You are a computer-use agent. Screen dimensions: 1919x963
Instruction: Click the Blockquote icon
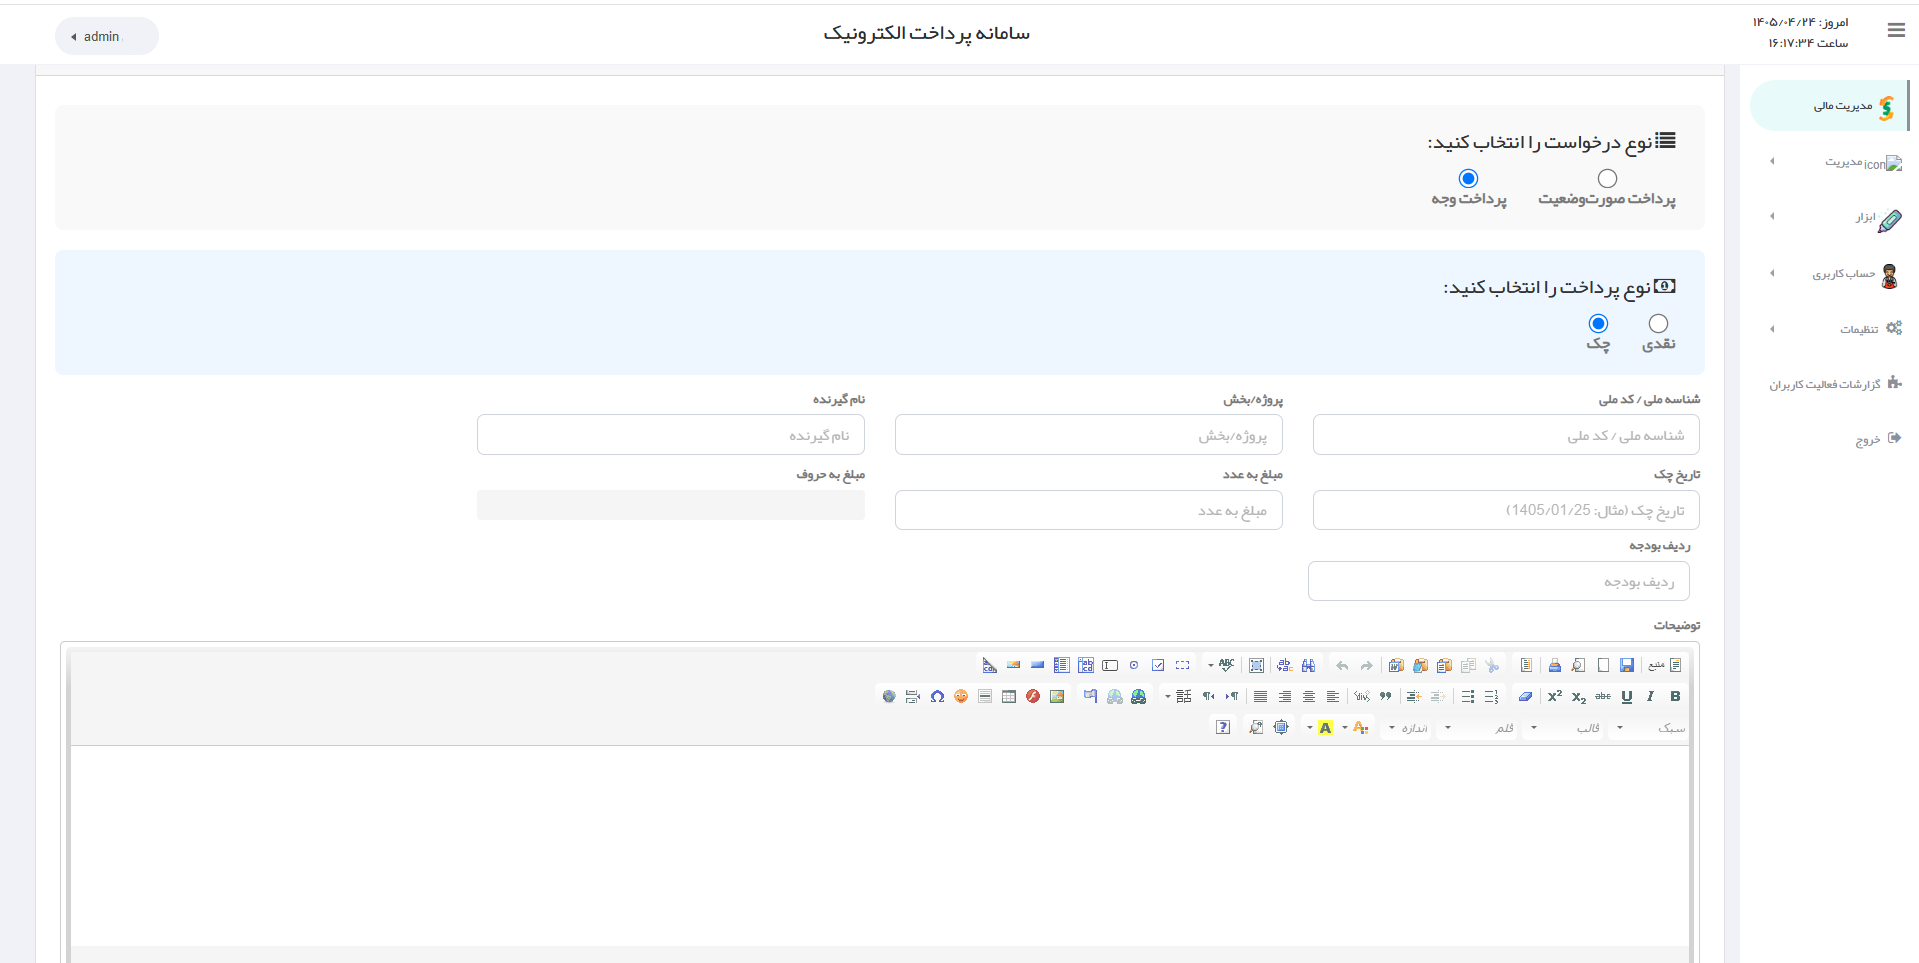[x=1386, y=697]
